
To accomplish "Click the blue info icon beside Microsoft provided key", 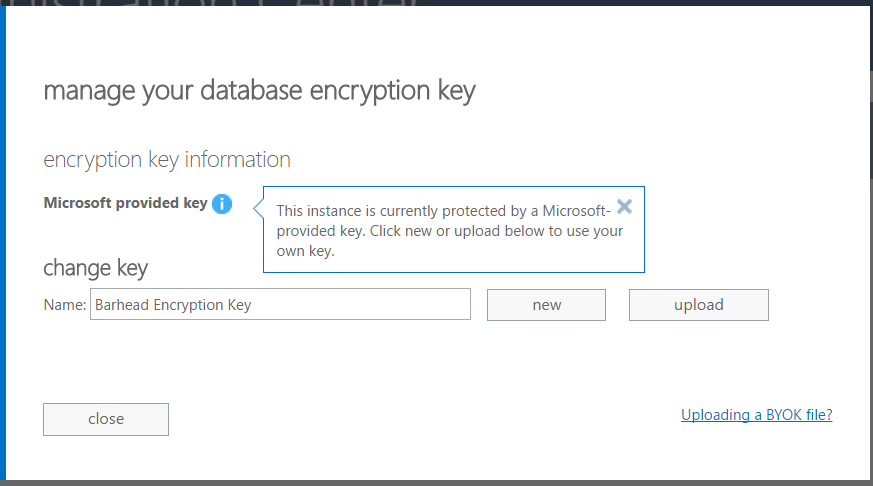I will tap(222, 204).
